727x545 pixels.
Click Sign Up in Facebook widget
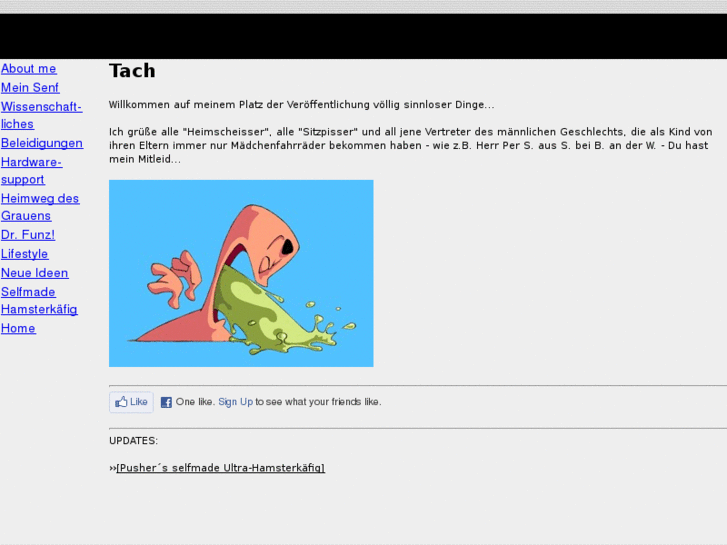pos(236,402)
